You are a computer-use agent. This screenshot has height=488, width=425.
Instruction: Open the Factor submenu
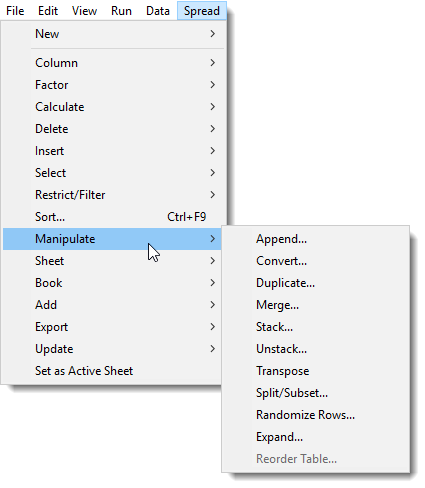(114, 85)
